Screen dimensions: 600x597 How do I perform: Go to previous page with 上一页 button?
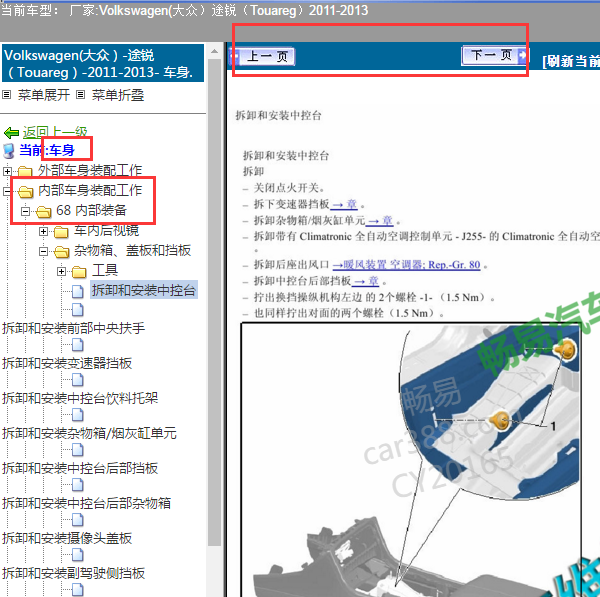(x=262, y=57)
